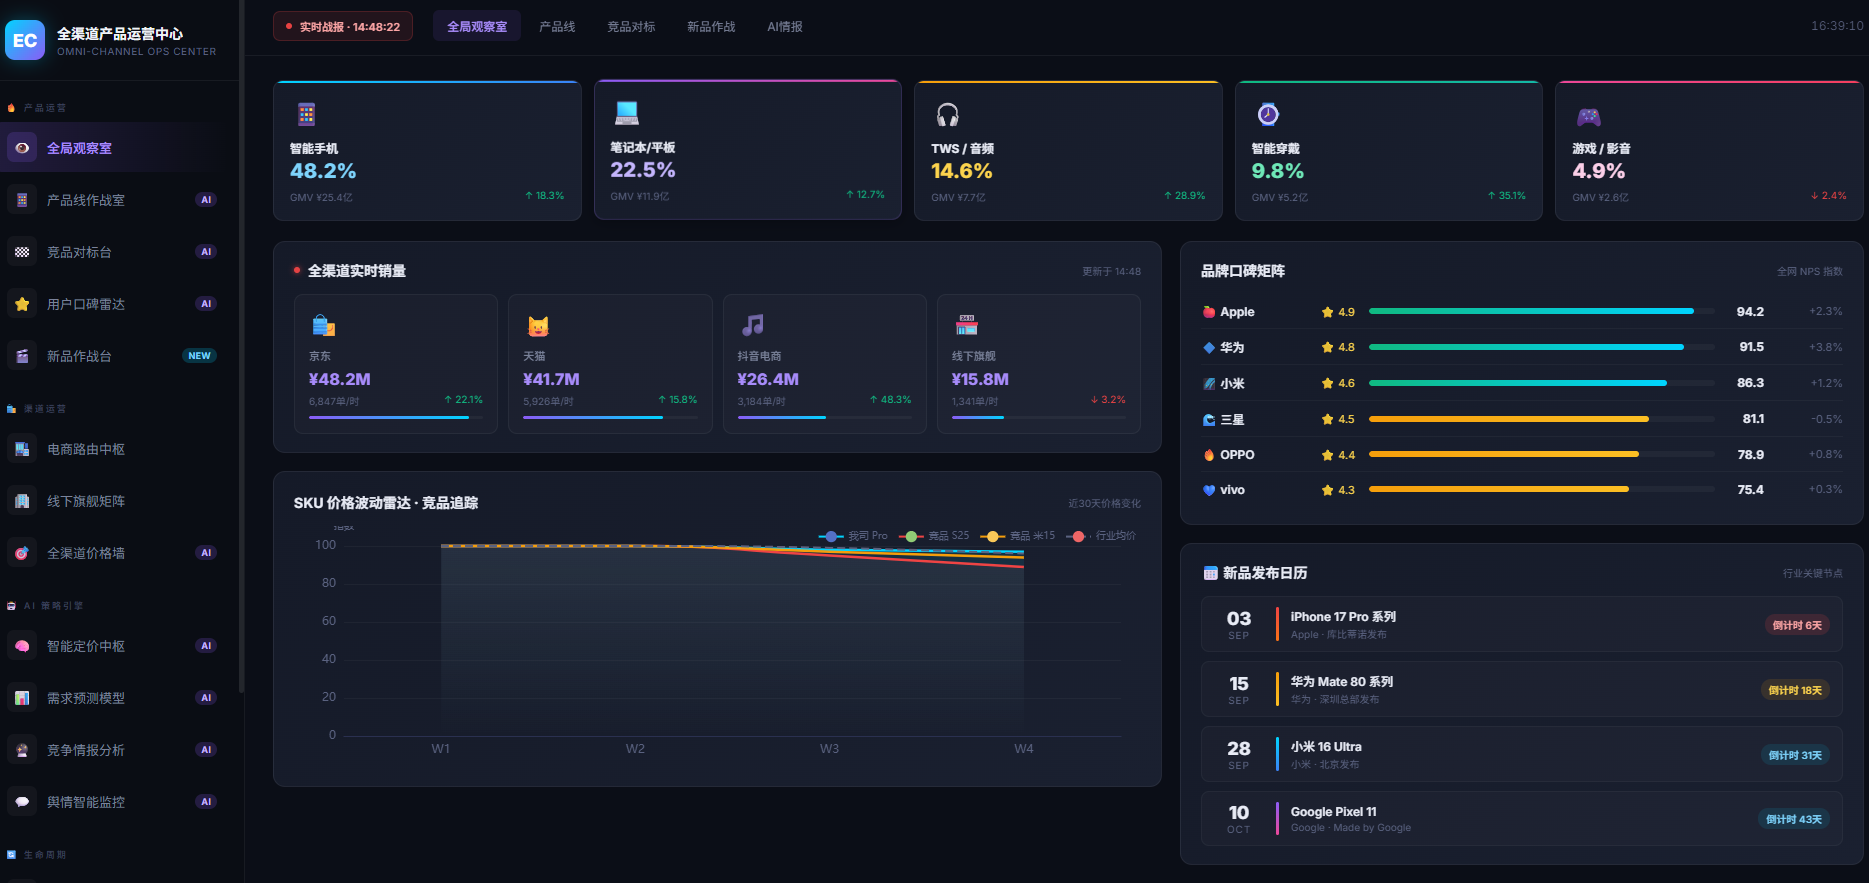Click the flame icon beside OPPO

point(1209,455)
